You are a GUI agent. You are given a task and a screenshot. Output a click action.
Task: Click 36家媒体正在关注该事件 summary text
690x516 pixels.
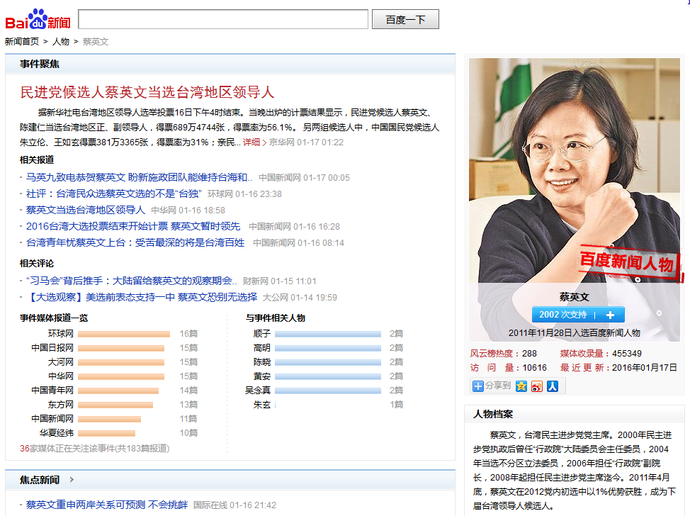tap(95, 448)
